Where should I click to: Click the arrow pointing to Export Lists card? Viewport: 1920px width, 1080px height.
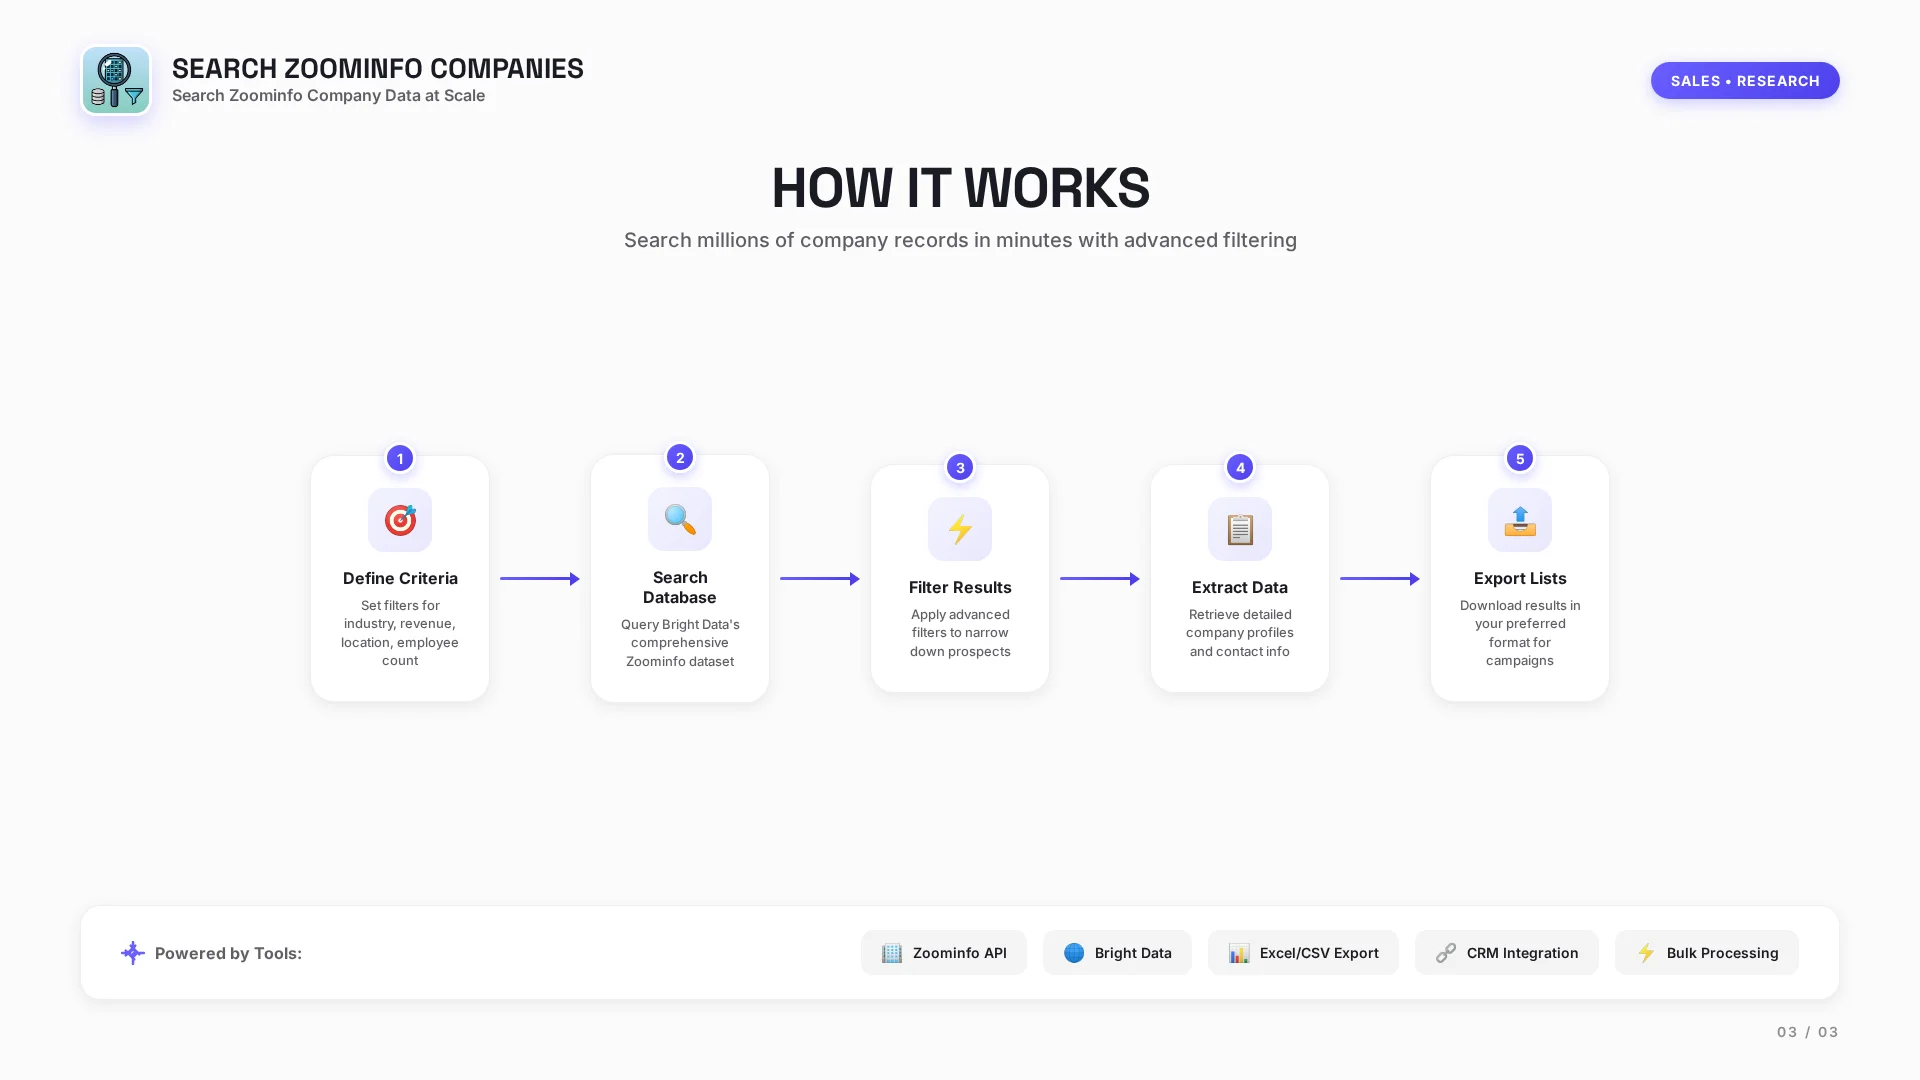(1380, 579)
